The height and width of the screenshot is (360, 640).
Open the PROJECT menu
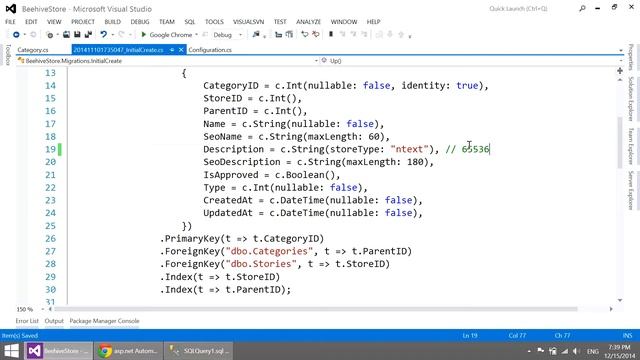(x=83, y=22)
